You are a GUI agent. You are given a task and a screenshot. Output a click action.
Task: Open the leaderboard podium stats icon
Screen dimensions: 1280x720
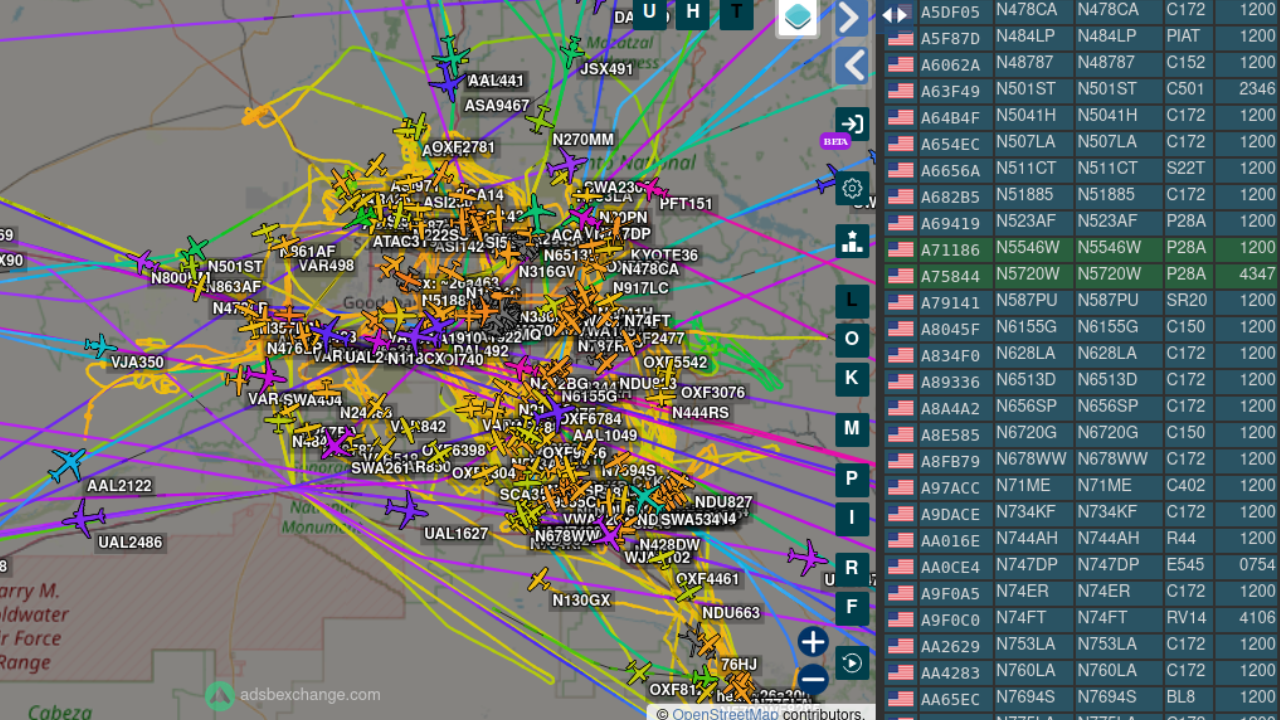click(x=852, y=240)
